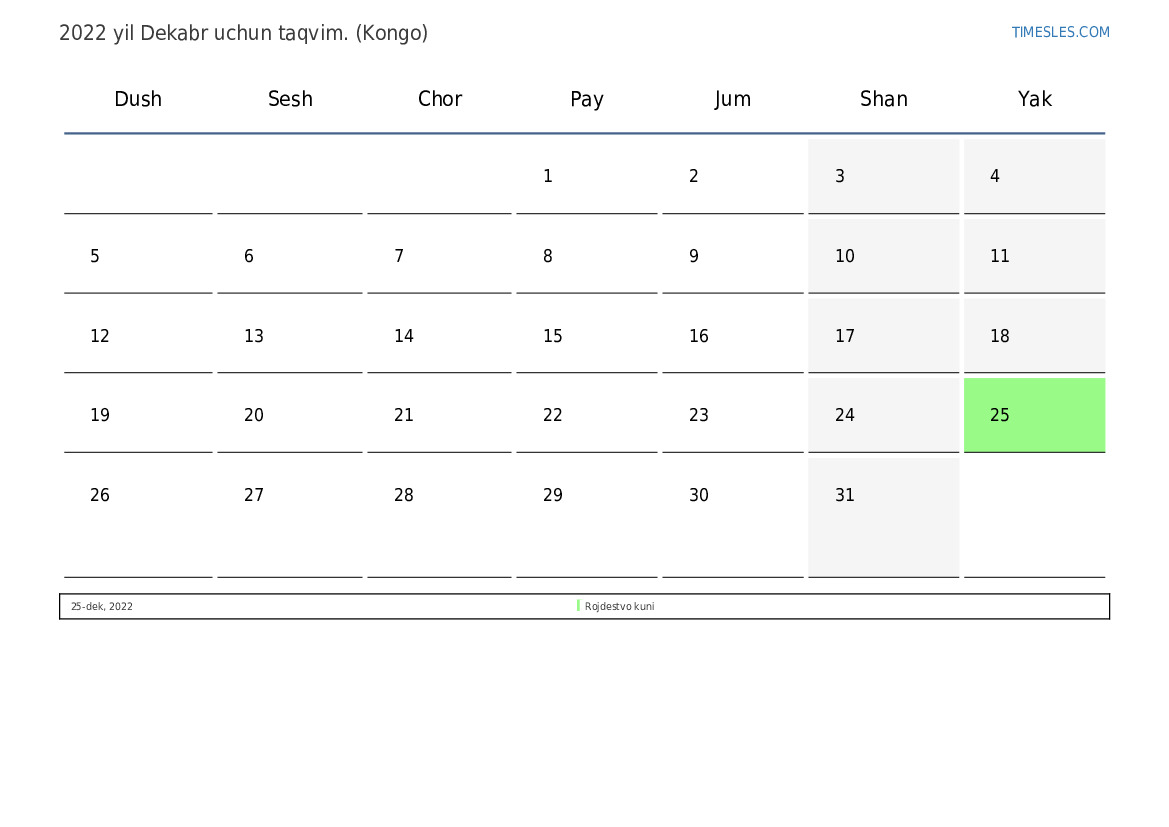Click the Shan column header

click(x=884, y=99)
